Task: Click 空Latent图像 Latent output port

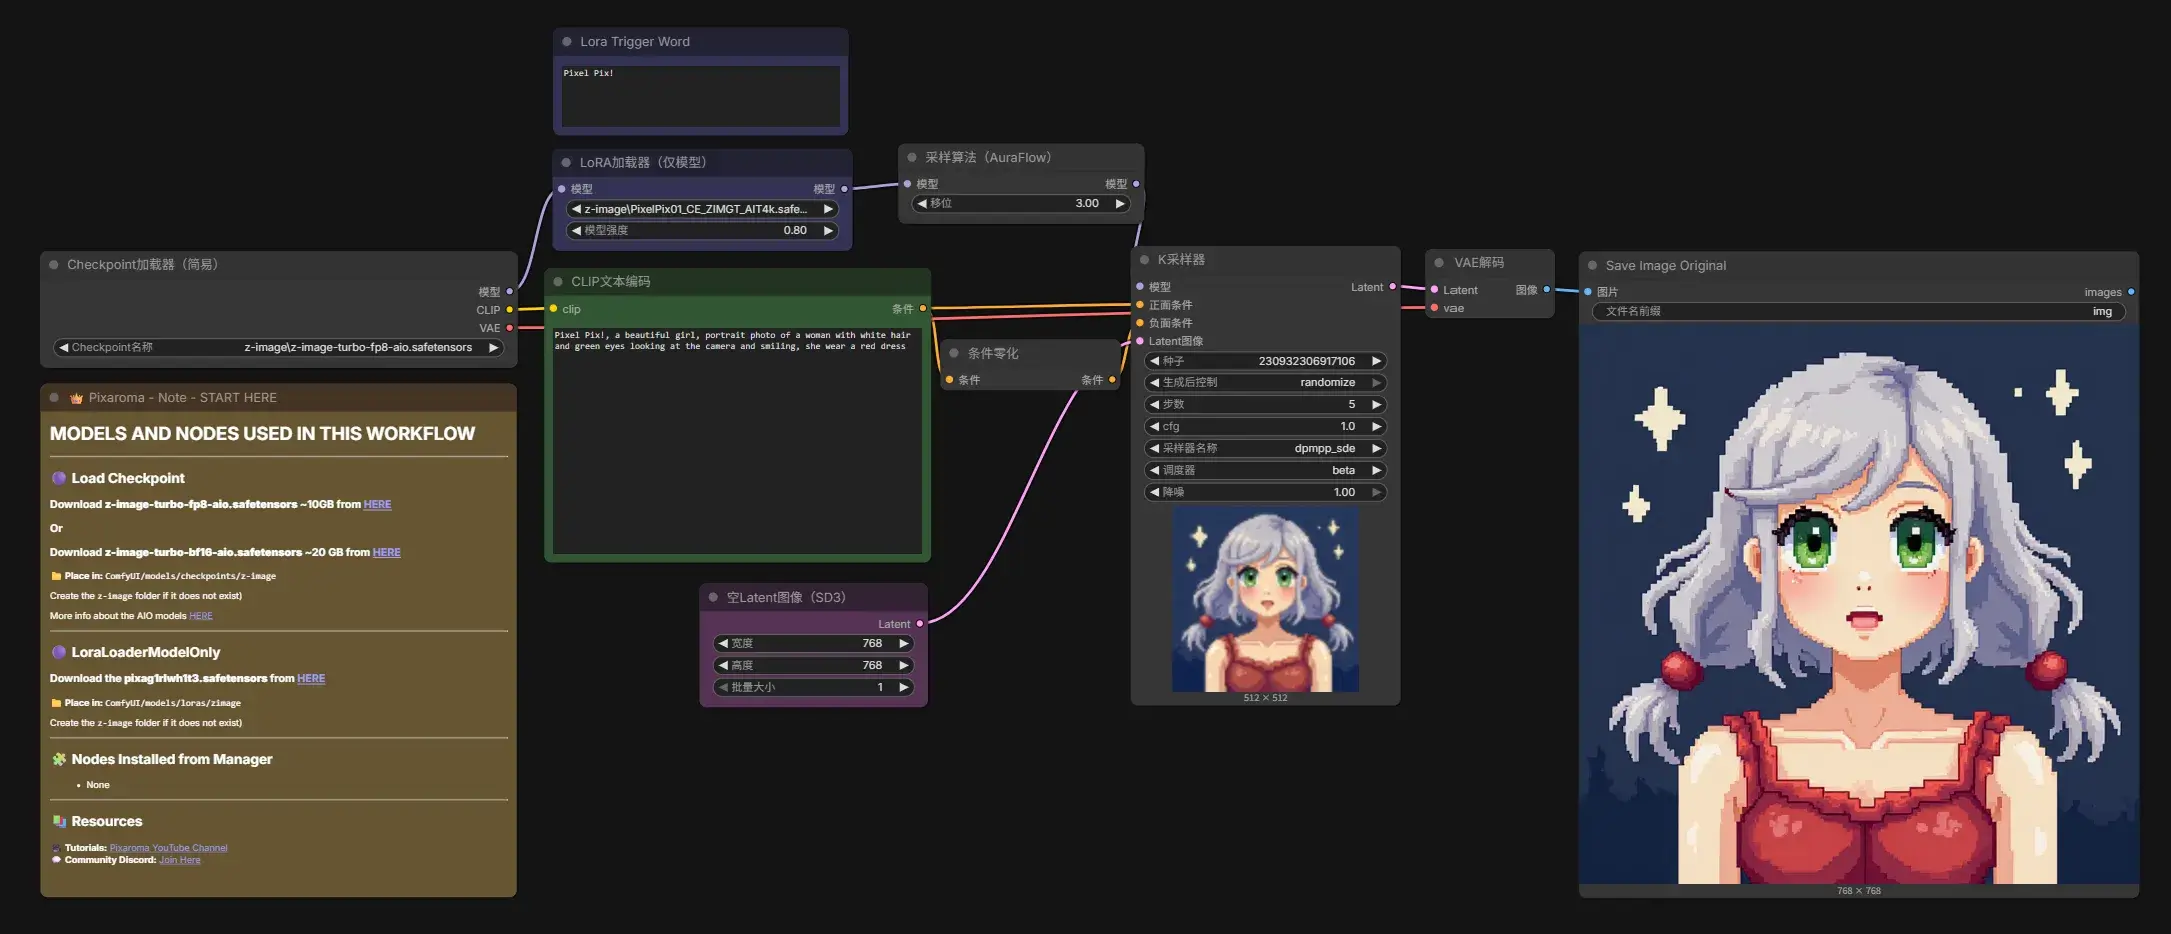Action: (920, 624)
